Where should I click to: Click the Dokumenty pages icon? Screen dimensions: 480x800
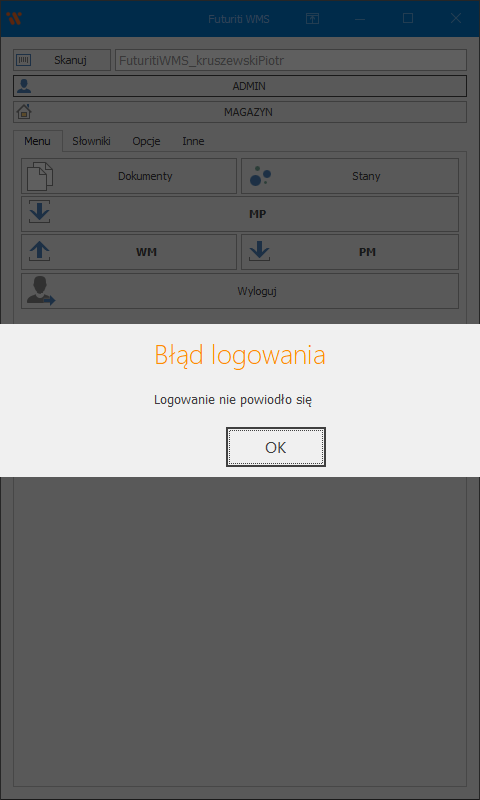[x=40, y=176]
